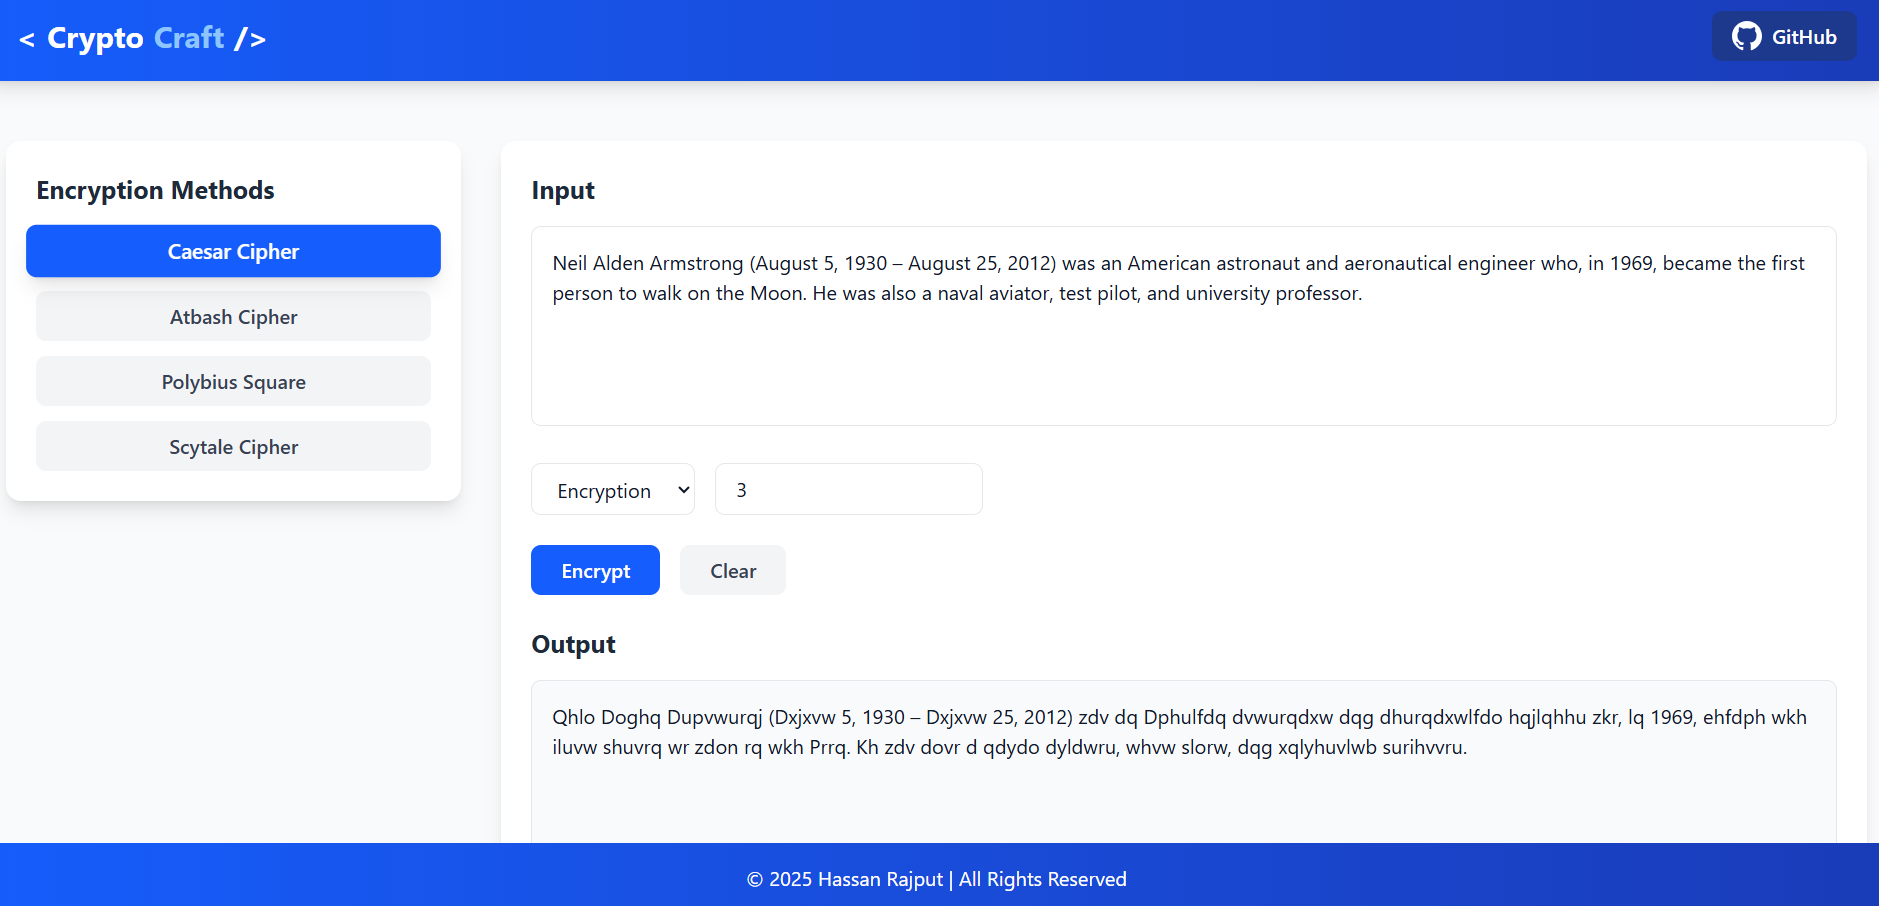Choose the Polybius Square method
1879x906 pixels.
point(233,382)
